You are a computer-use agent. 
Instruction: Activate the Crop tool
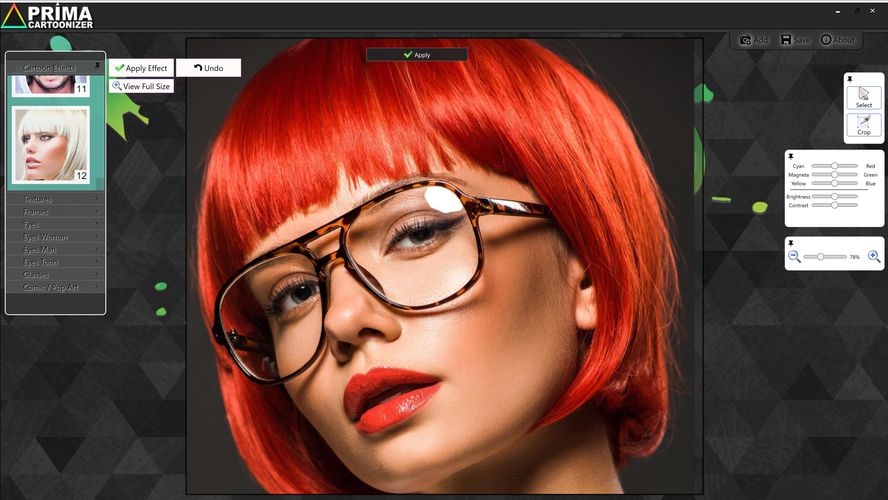(864, 125)
